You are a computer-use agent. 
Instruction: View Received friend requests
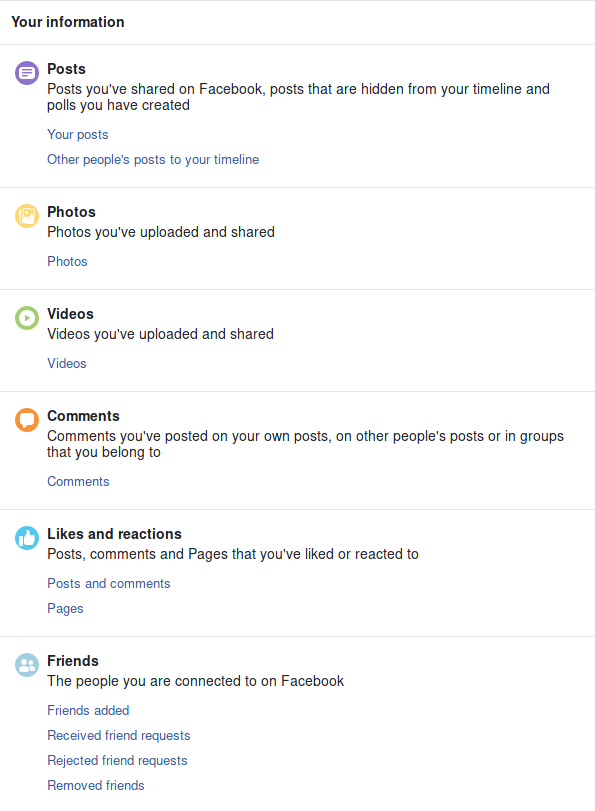click(x=118, y=735)
